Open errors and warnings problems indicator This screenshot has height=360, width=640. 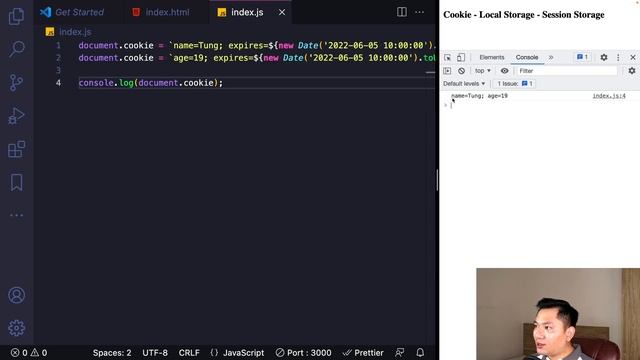[x=29, y=353]
